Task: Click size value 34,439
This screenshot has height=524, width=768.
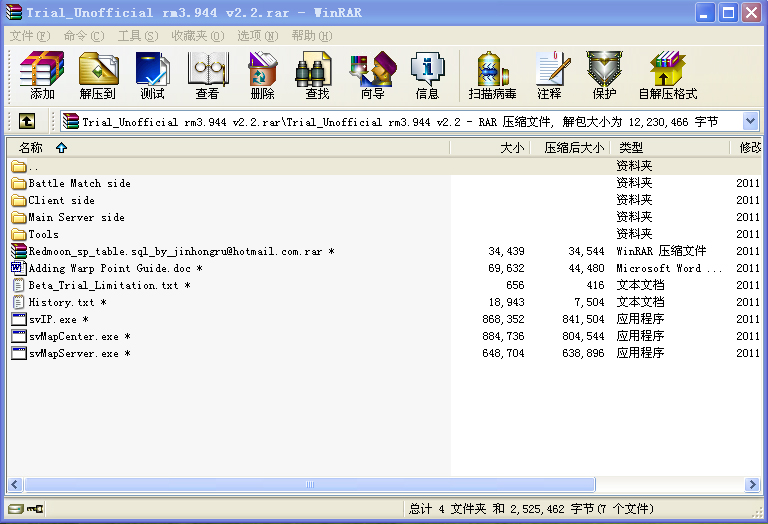Action: pyautogui.click(x=506, y=251)
